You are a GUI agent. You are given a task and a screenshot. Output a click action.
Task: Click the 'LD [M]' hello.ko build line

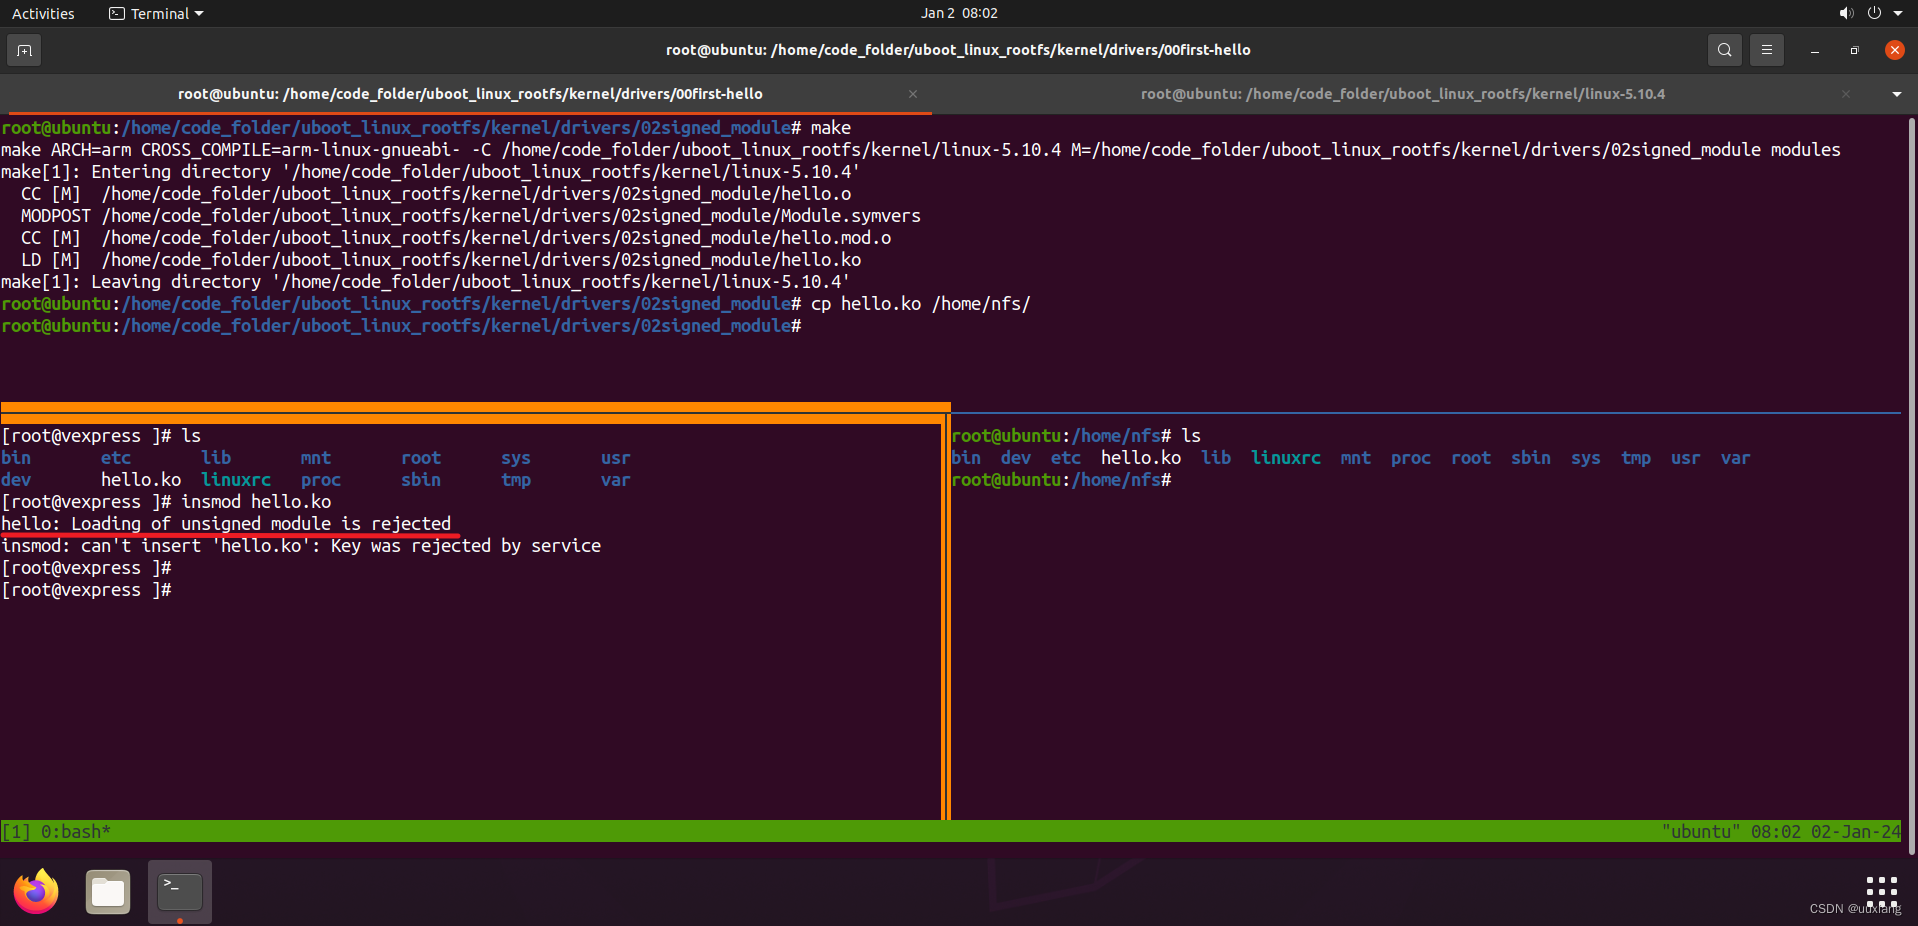click(x=441, y=260)
